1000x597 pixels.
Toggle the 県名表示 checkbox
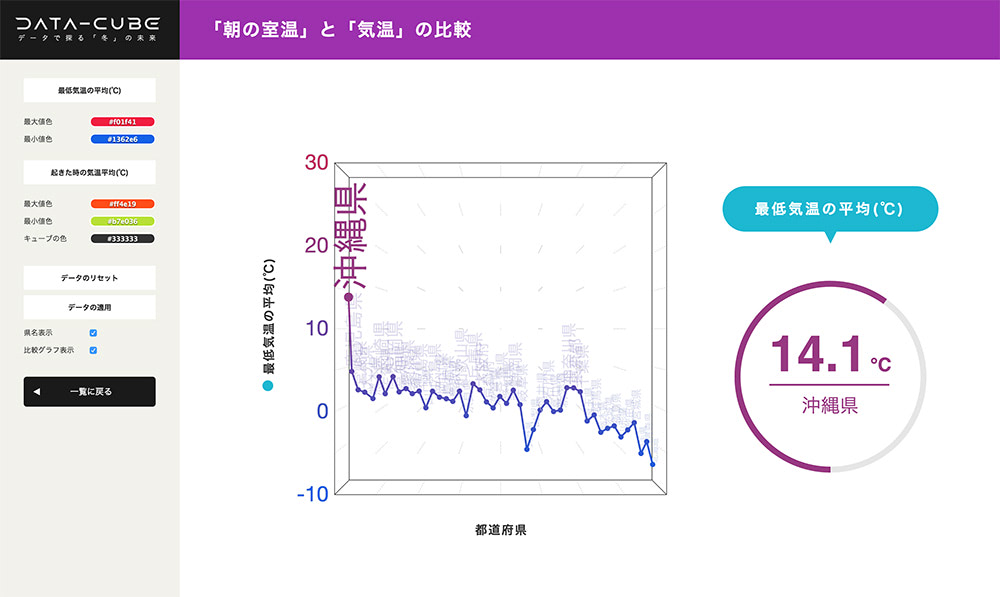(93, 333)
